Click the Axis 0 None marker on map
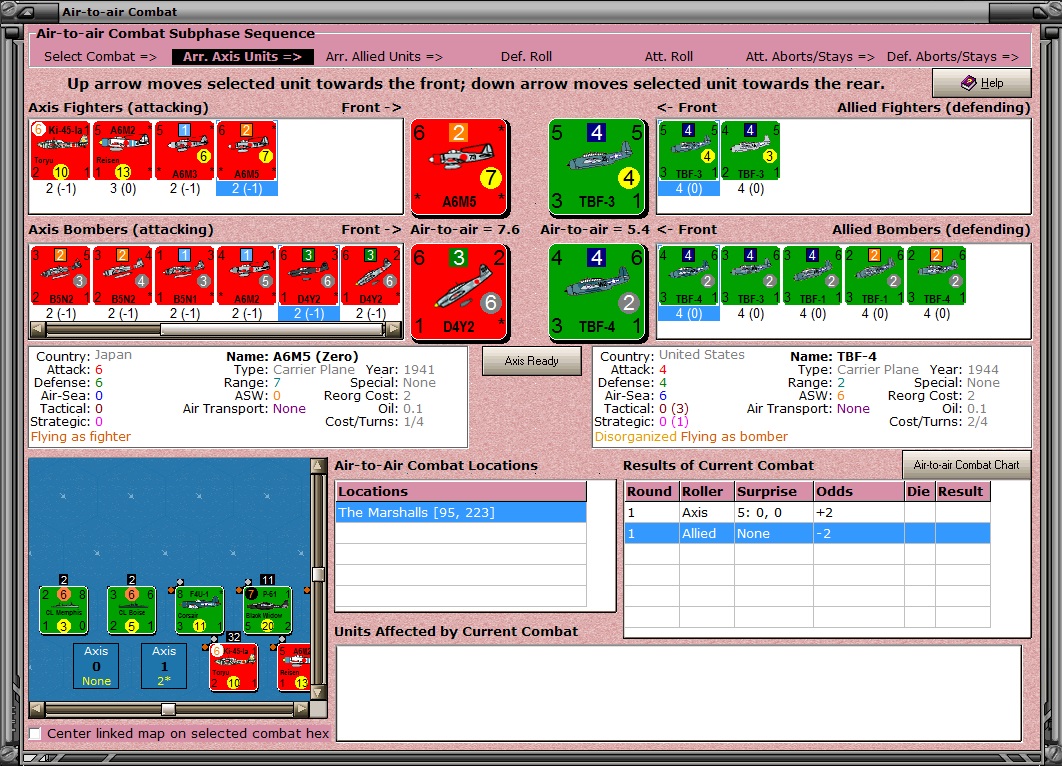 96,666
